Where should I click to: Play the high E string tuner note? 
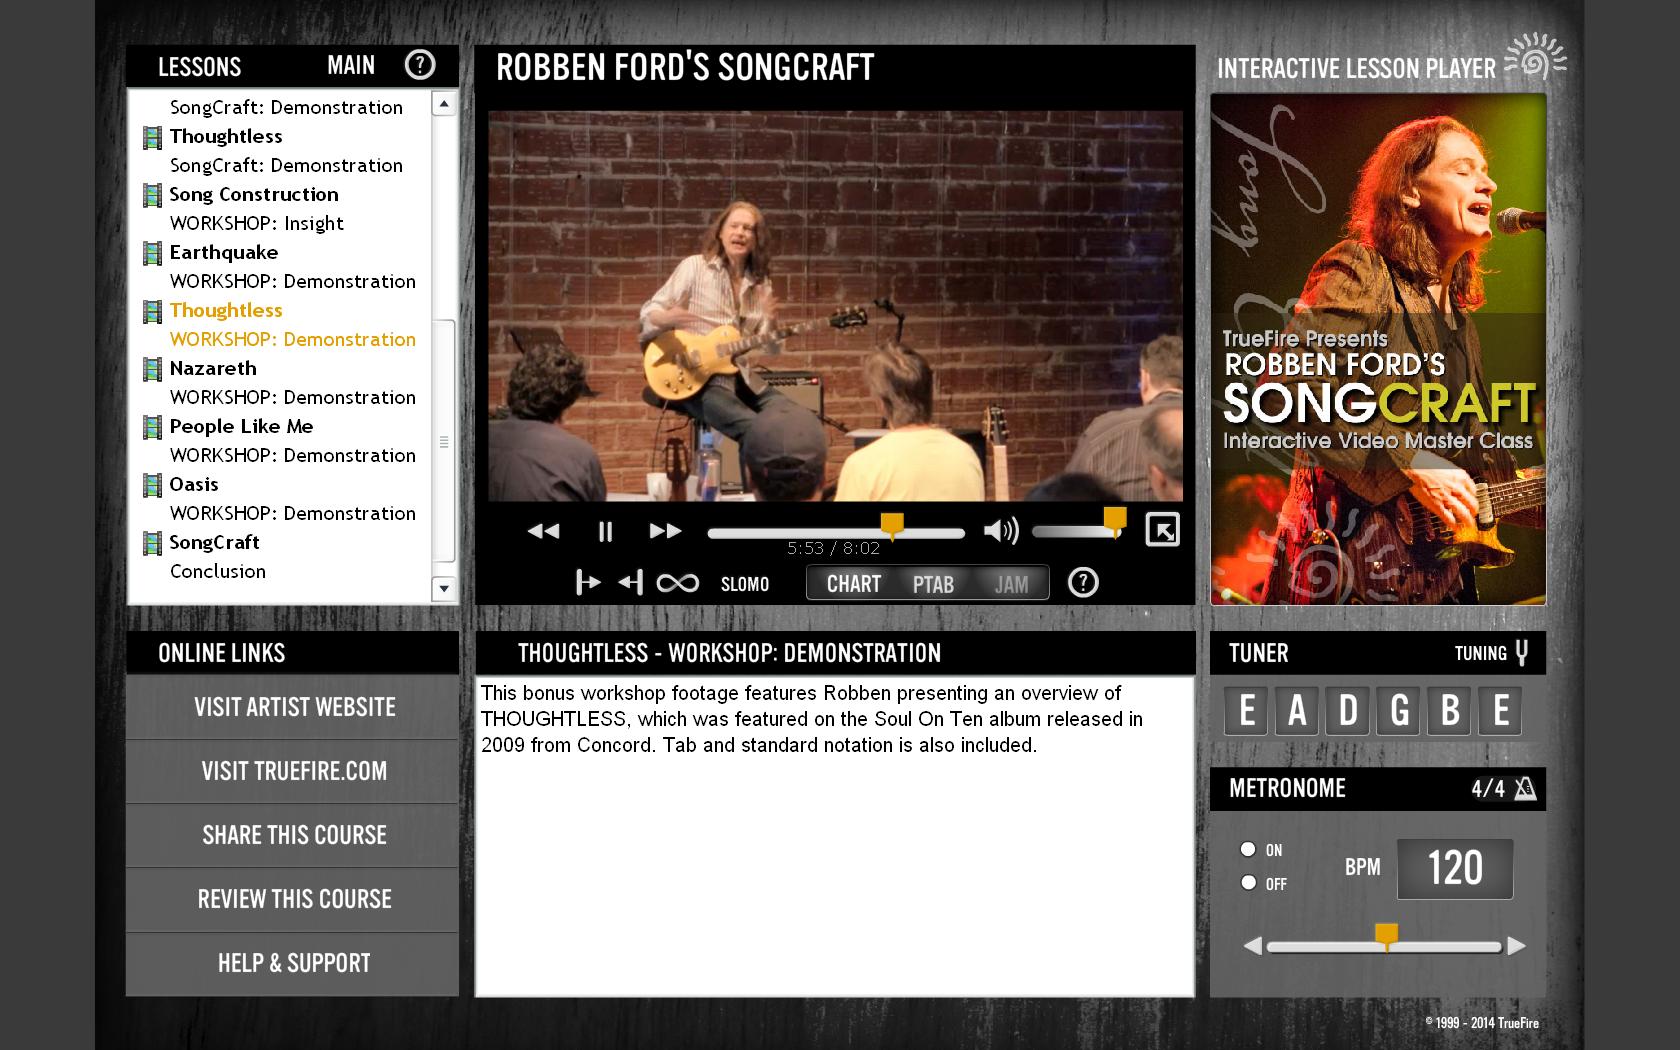point(1501,711)
